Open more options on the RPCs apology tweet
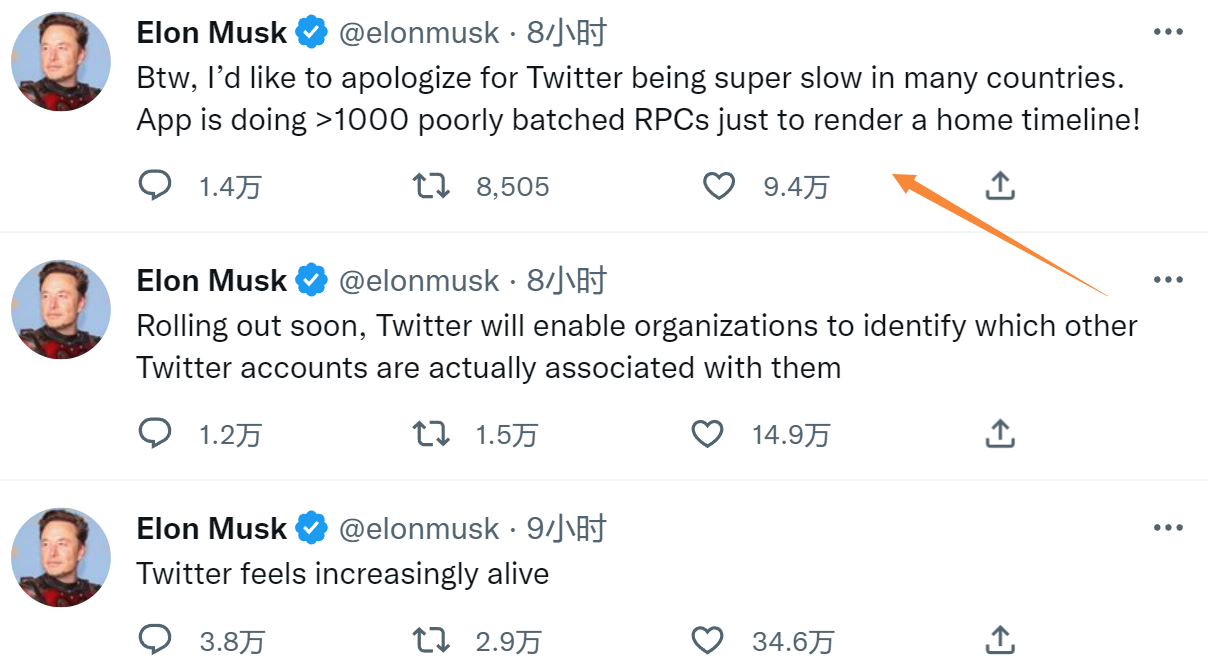 [1168, 32]
